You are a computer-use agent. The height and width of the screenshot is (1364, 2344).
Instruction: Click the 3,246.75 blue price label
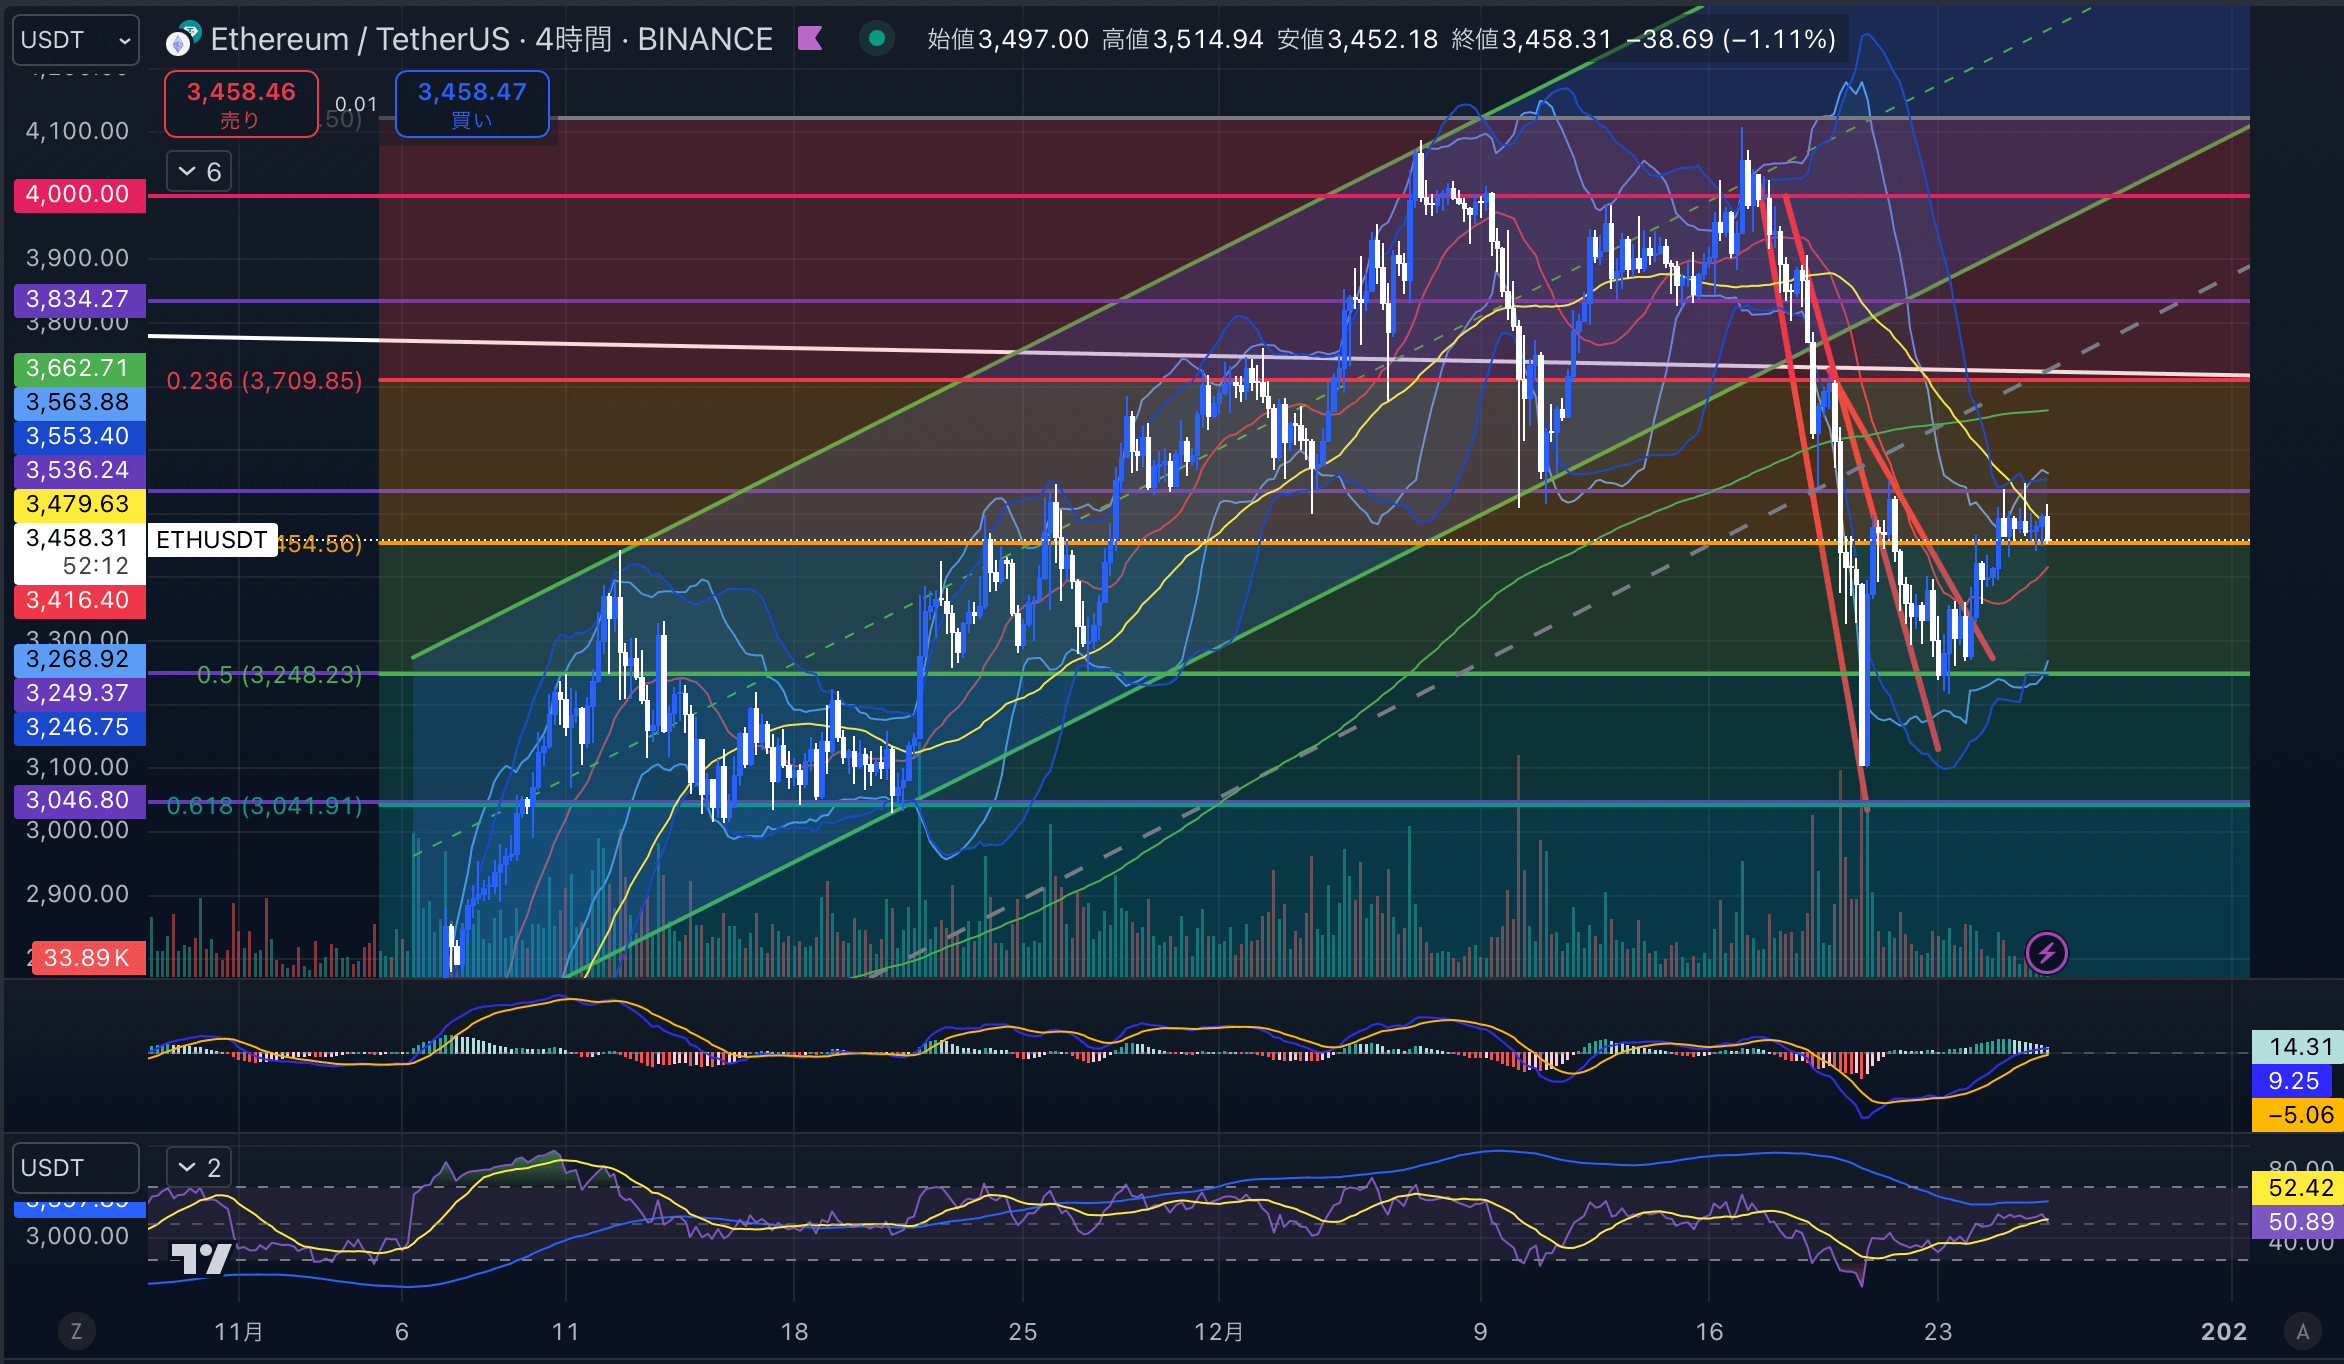click(79, 728)
